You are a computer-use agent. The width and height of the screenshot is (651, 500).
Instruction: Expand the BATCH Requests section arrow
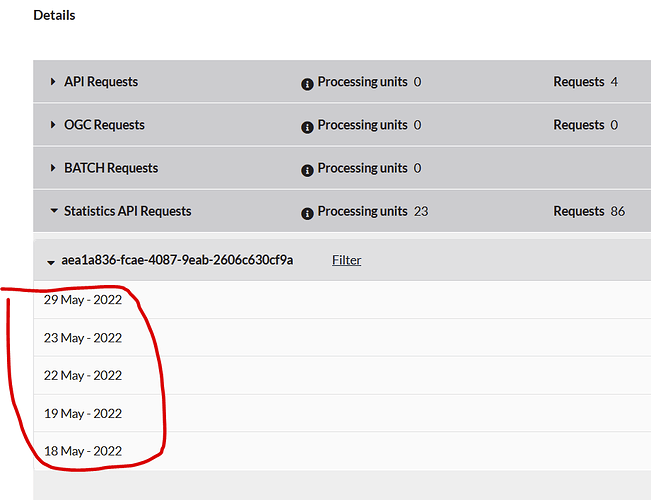53,168
